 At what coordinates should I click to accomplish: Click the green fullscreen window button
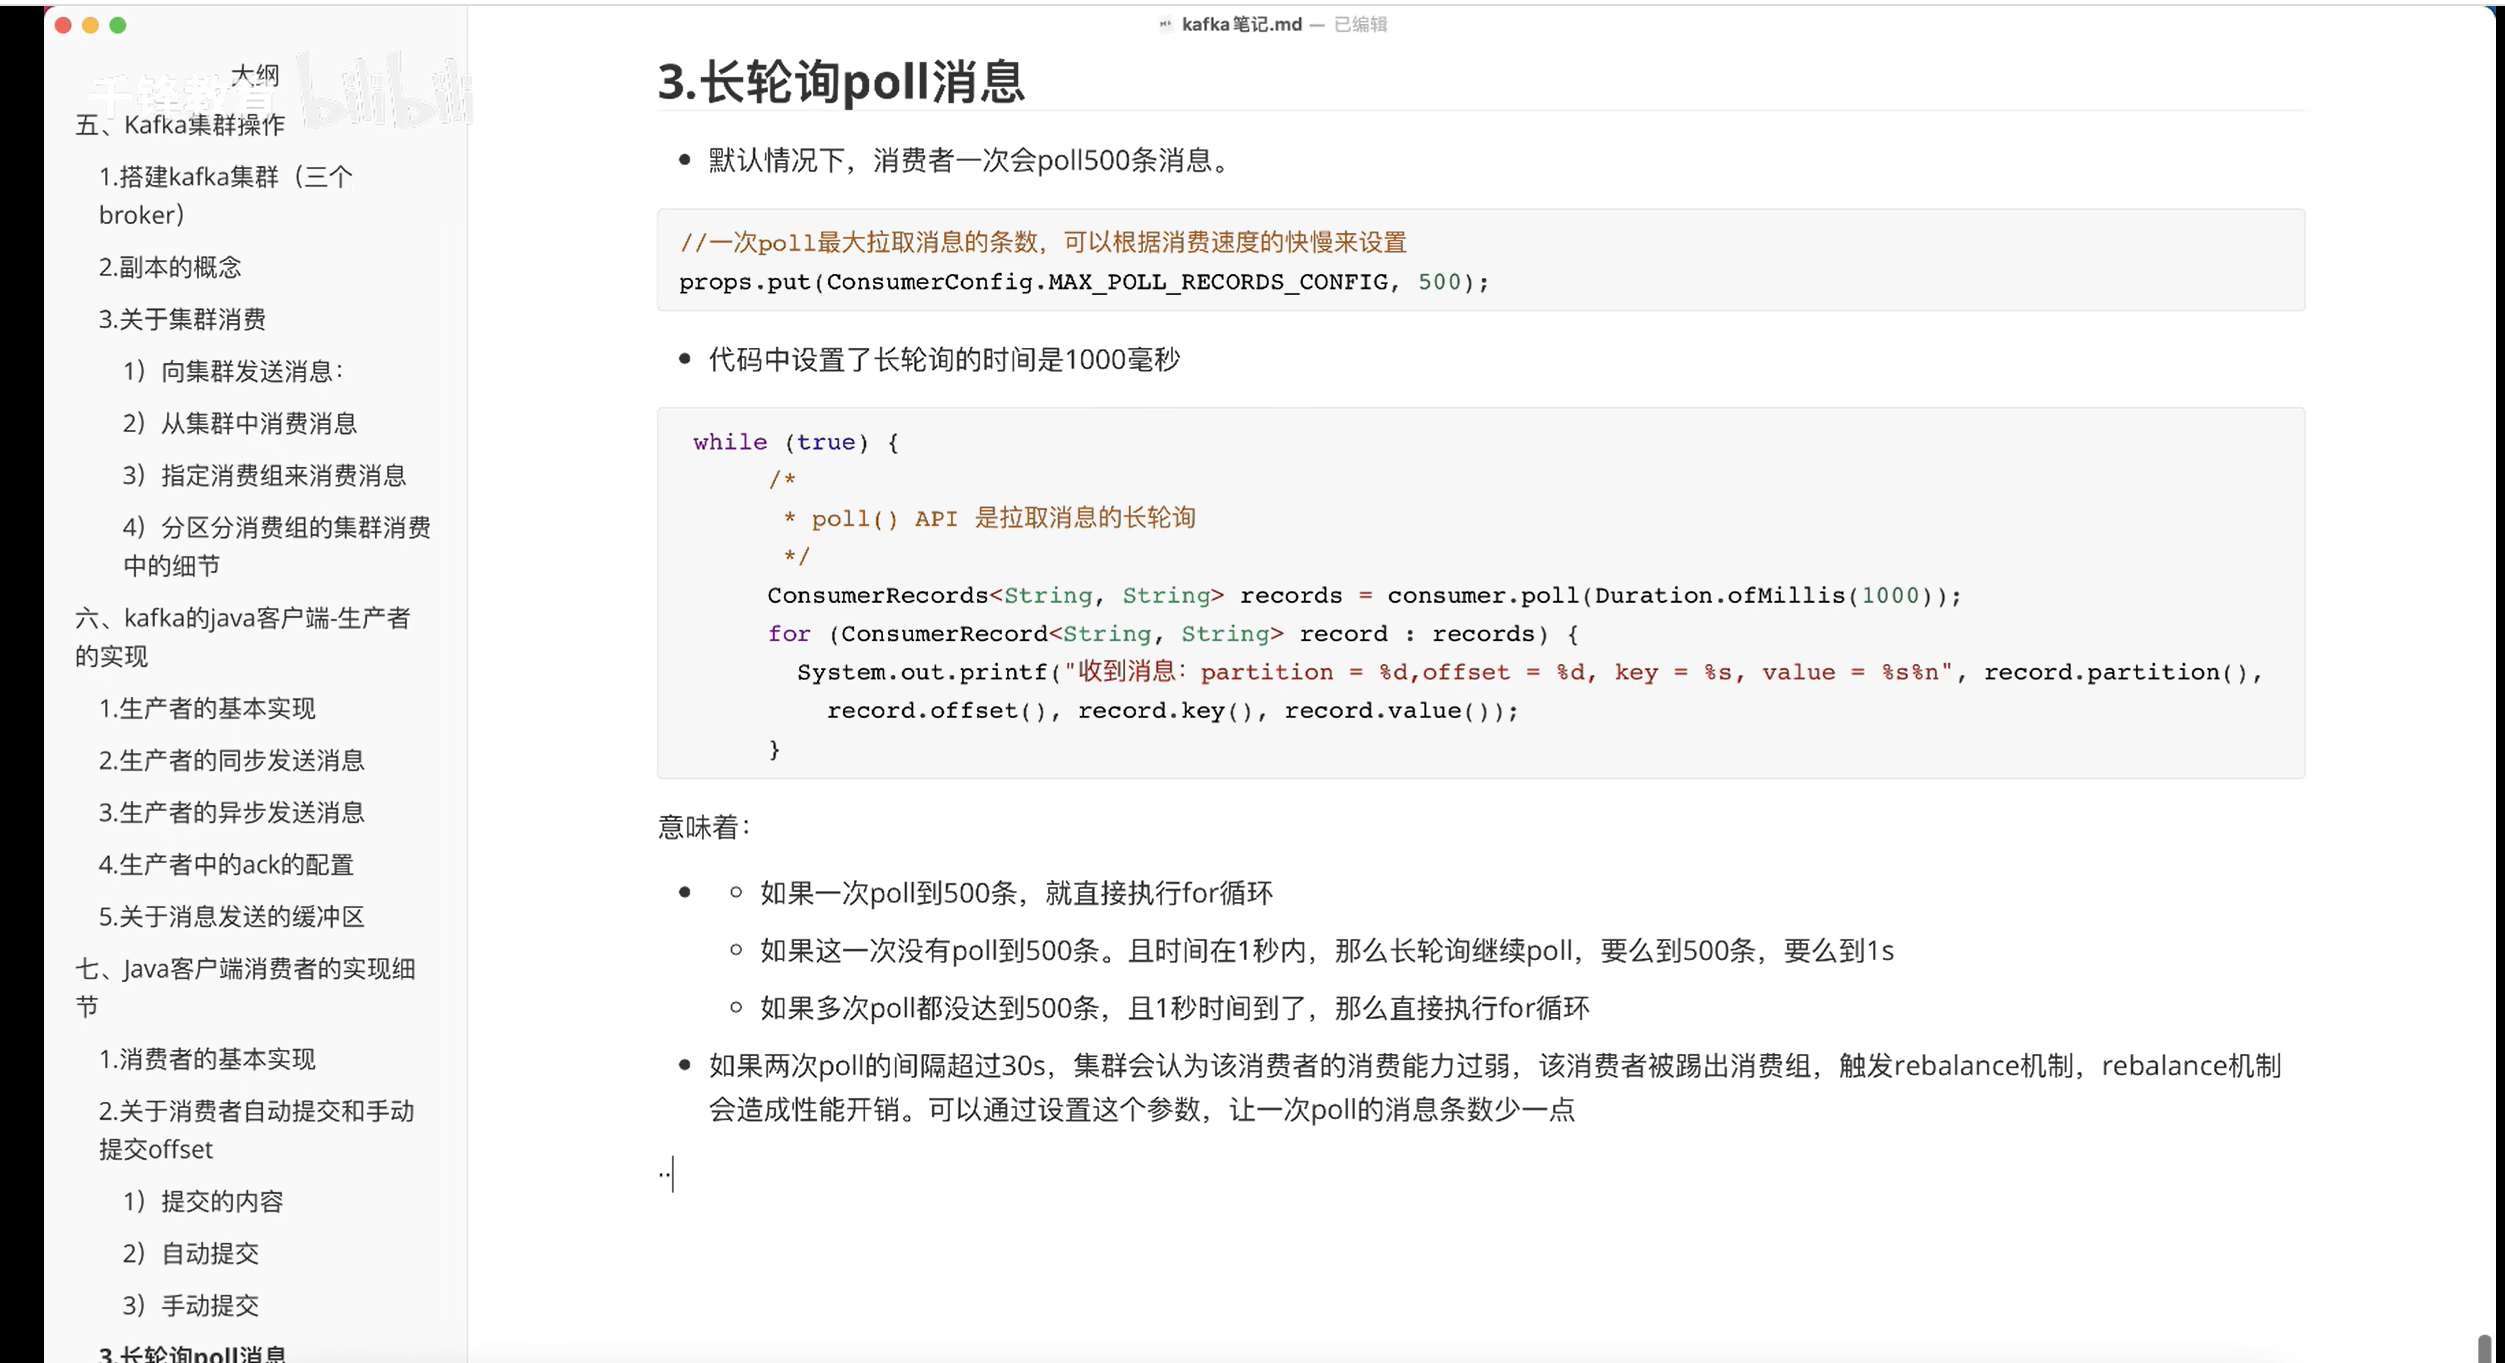[x=118, y=25]
